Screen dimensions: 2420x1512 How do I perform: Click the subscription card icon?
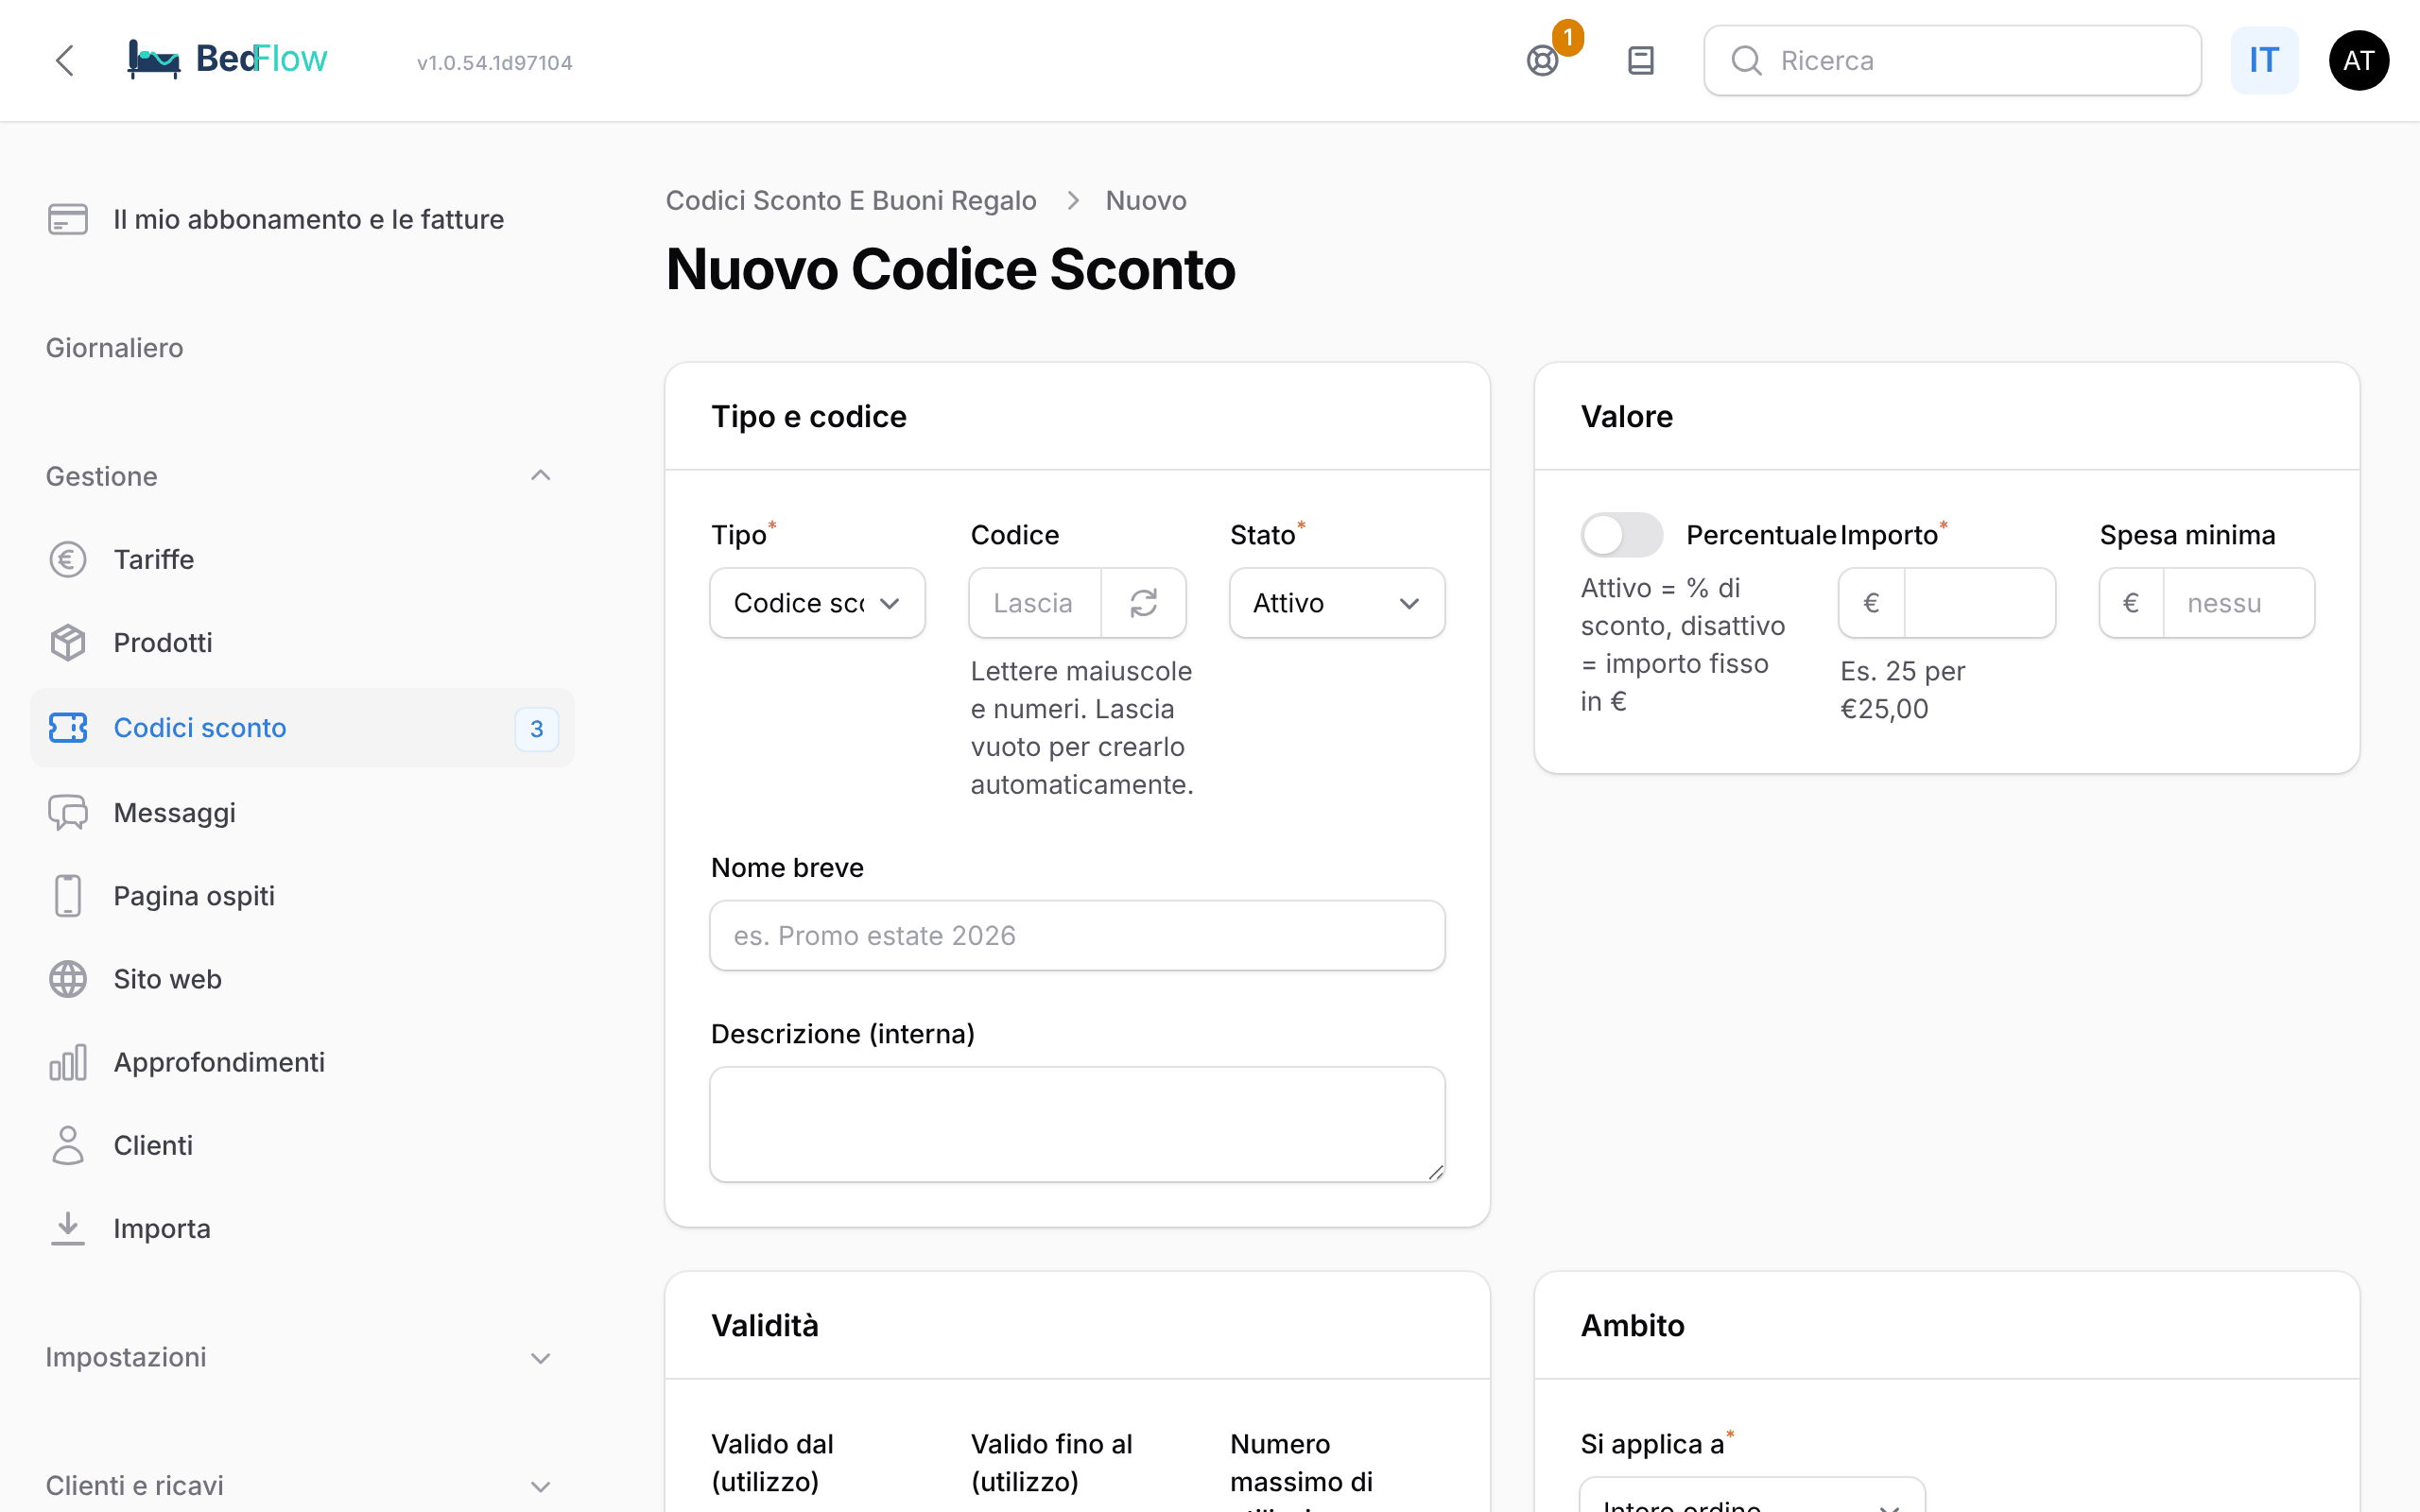68,219
